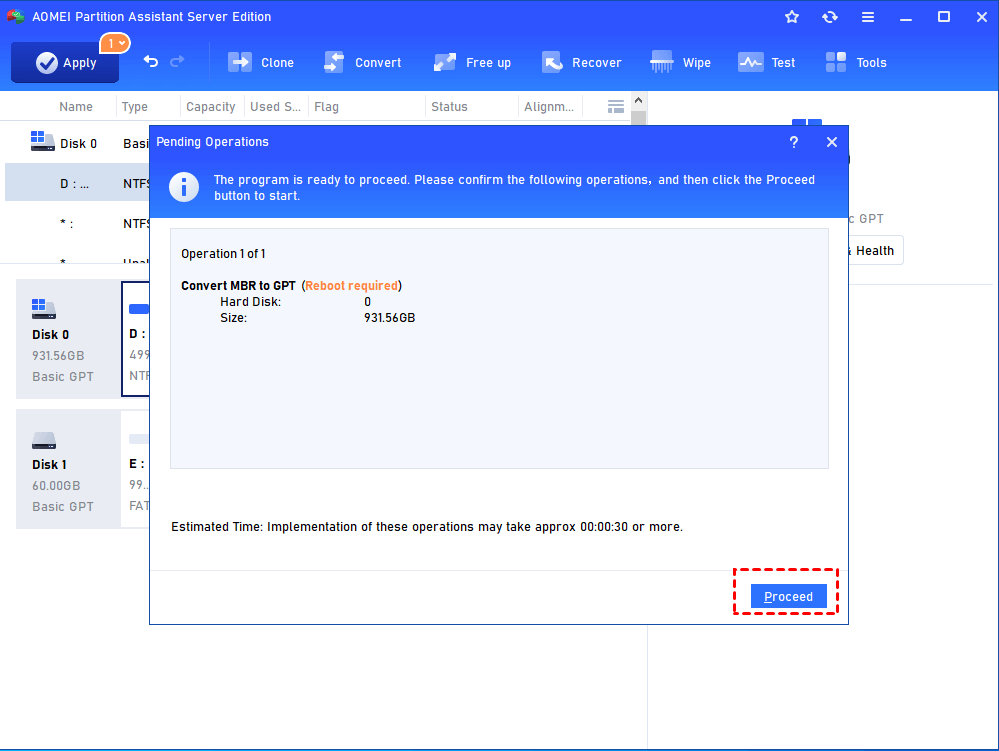
Task: Open the pending operations count badge
Action: coord(115,43)
